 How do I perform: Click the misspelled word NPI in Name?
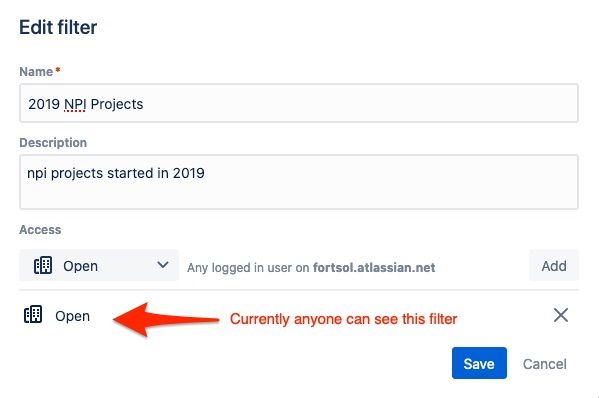[x=75, y=104]
